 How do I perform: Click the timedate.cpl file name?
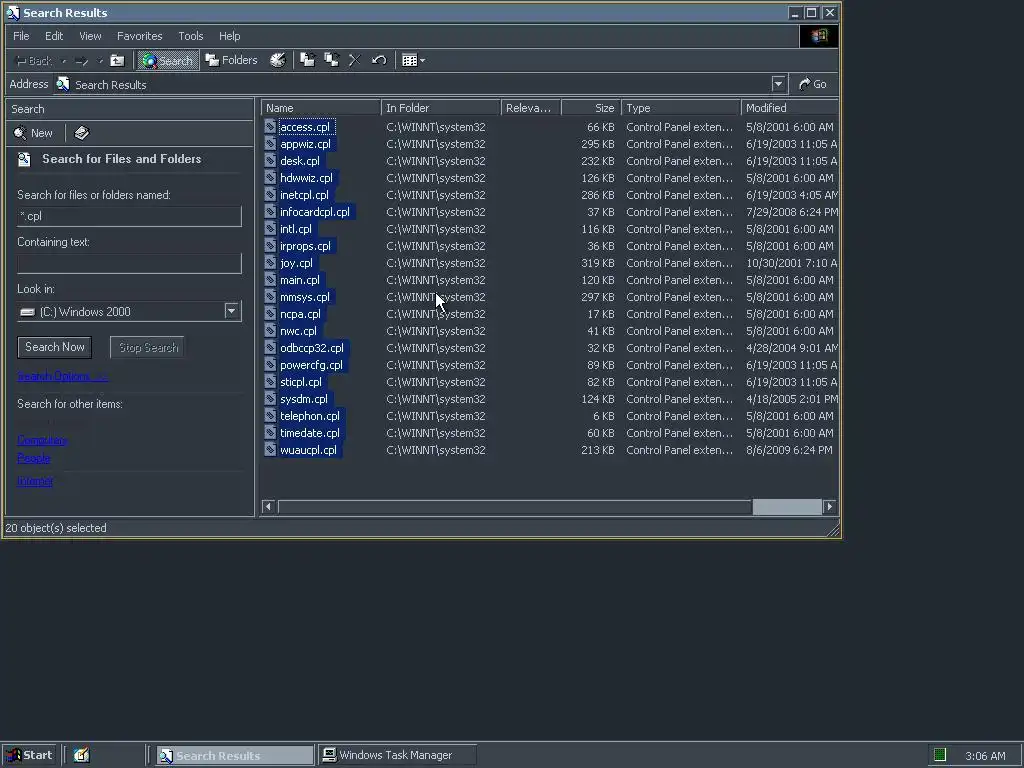point(310,433)
